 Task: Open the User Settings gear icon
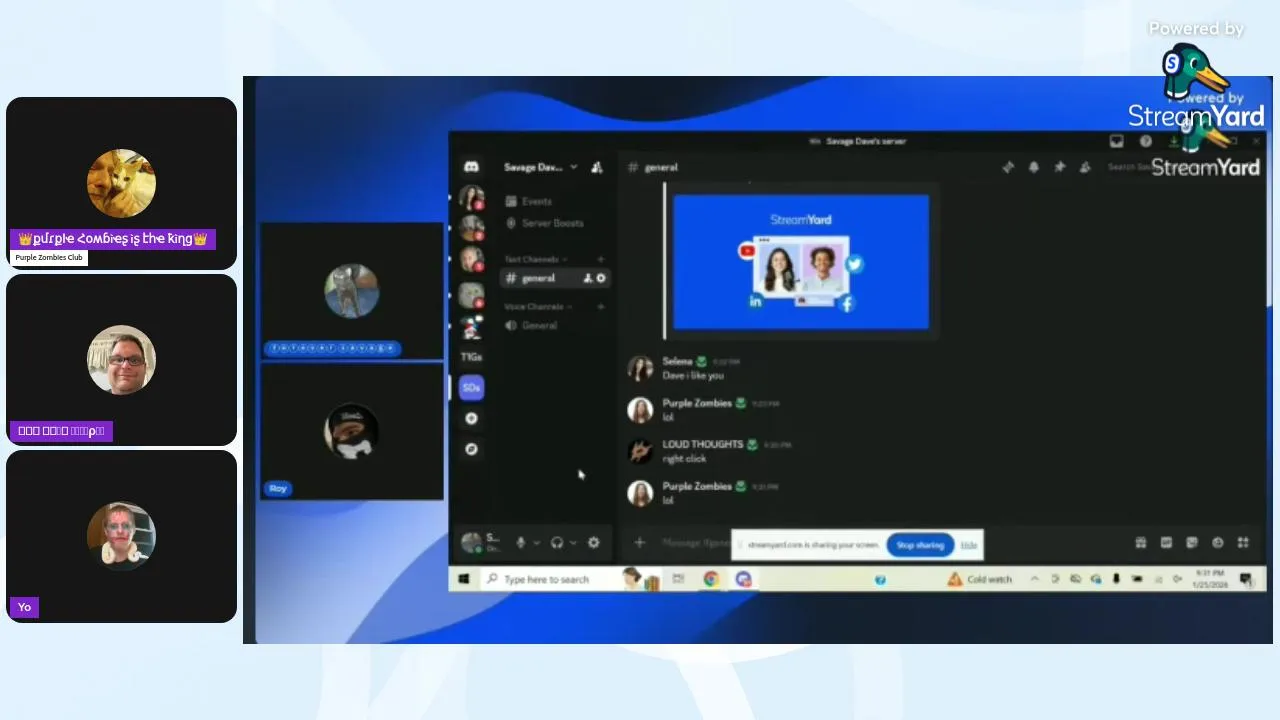coord(594,542)
